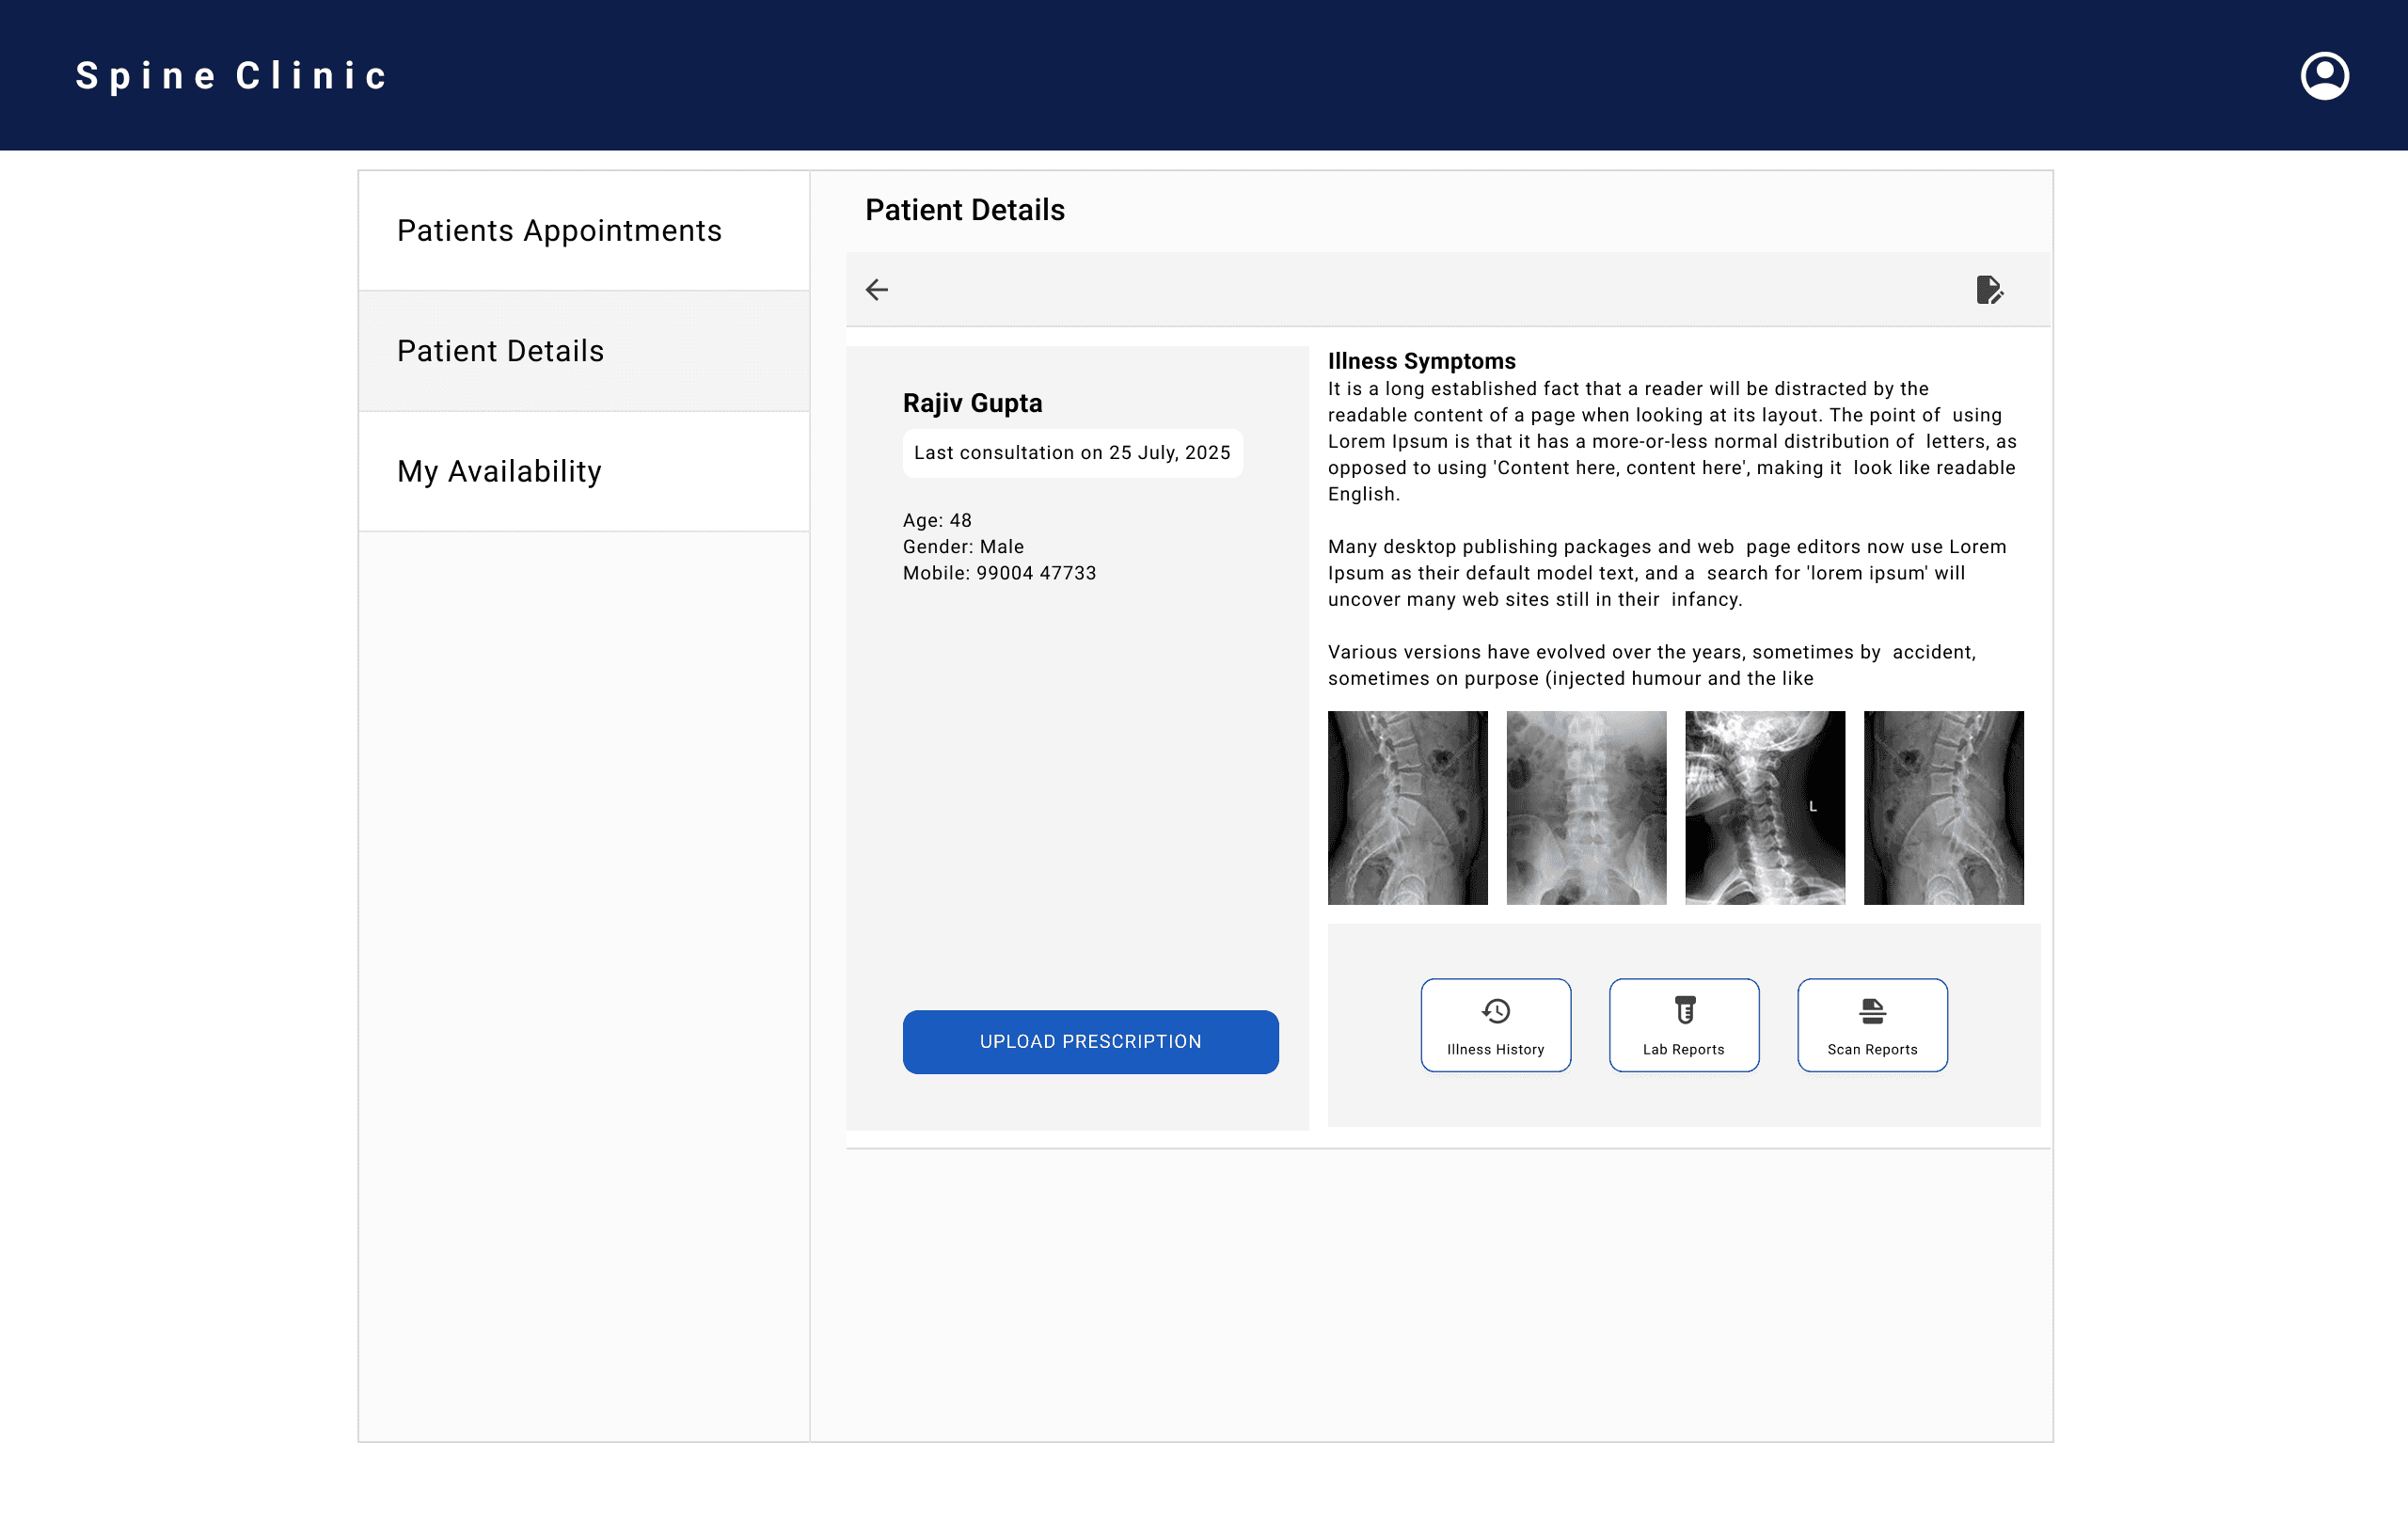2408x1537 pixels.
Task: Click patient name Rajiv Gupta
Action: (x=972, y=403)
